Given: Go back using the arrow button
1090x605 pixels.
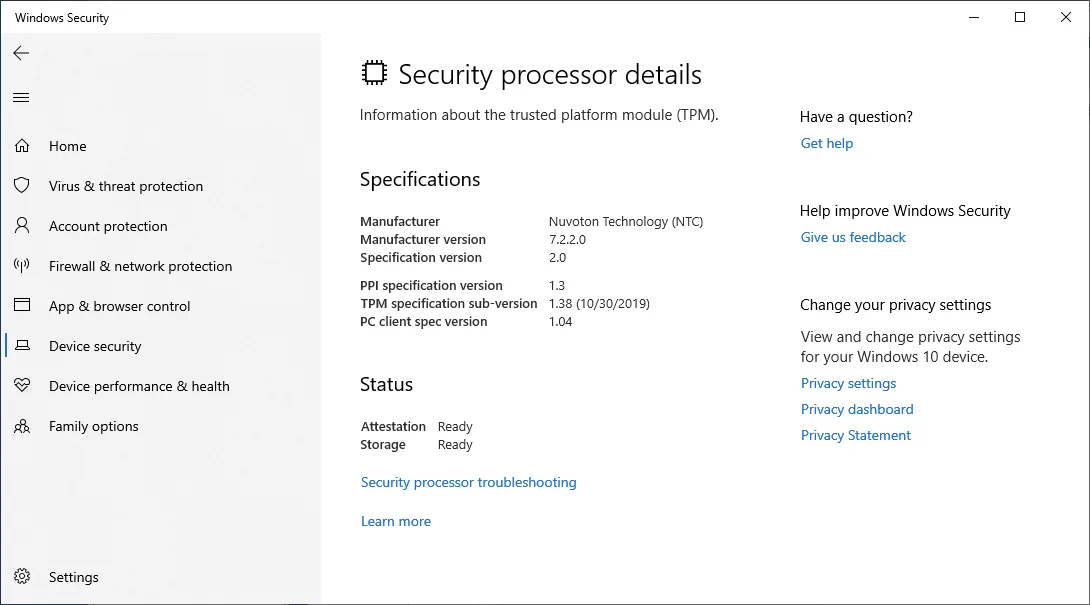Looking at the screenshot, I should pyautogui.click(x=21, y=53).
